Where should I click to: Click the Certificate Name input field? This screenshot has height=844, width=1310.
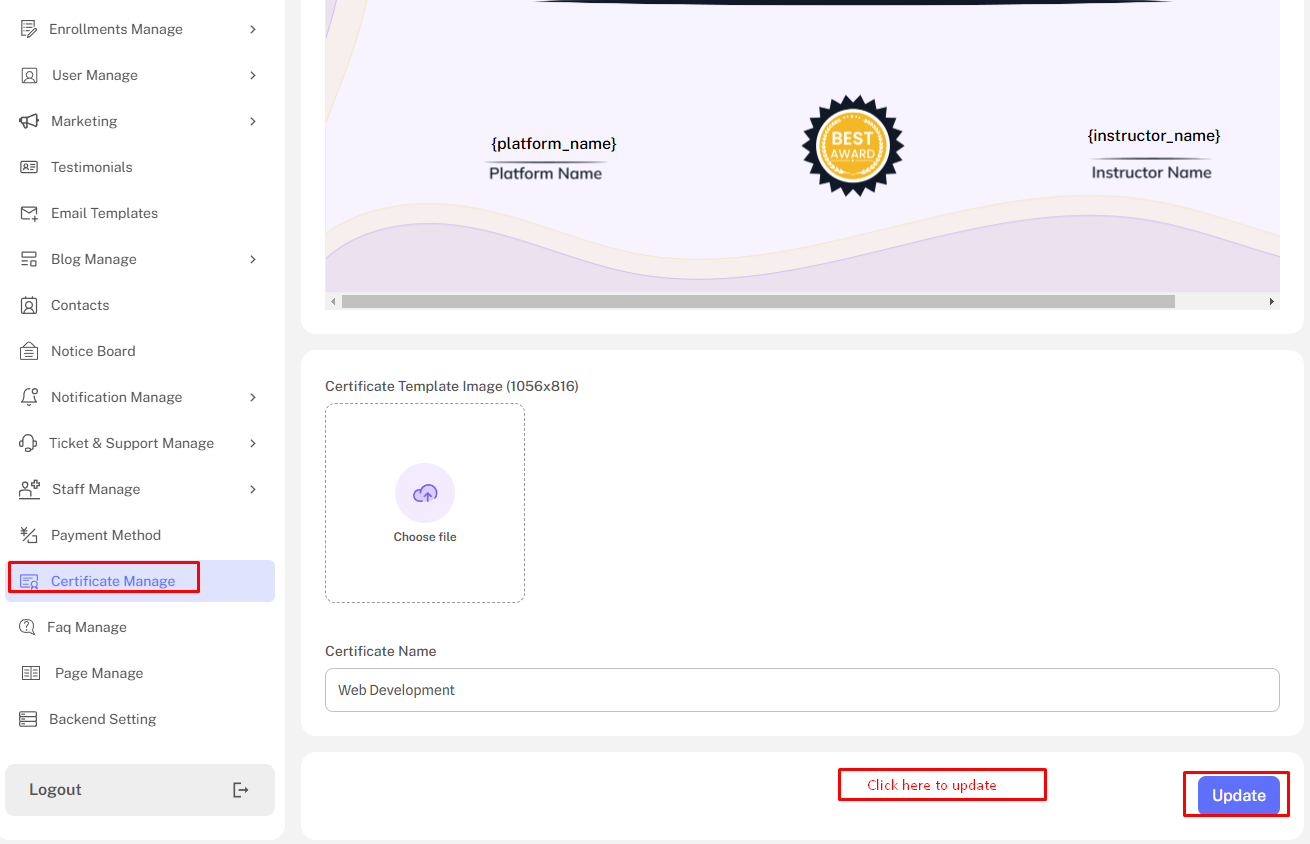pyautogui.click(x=801, y=690)
